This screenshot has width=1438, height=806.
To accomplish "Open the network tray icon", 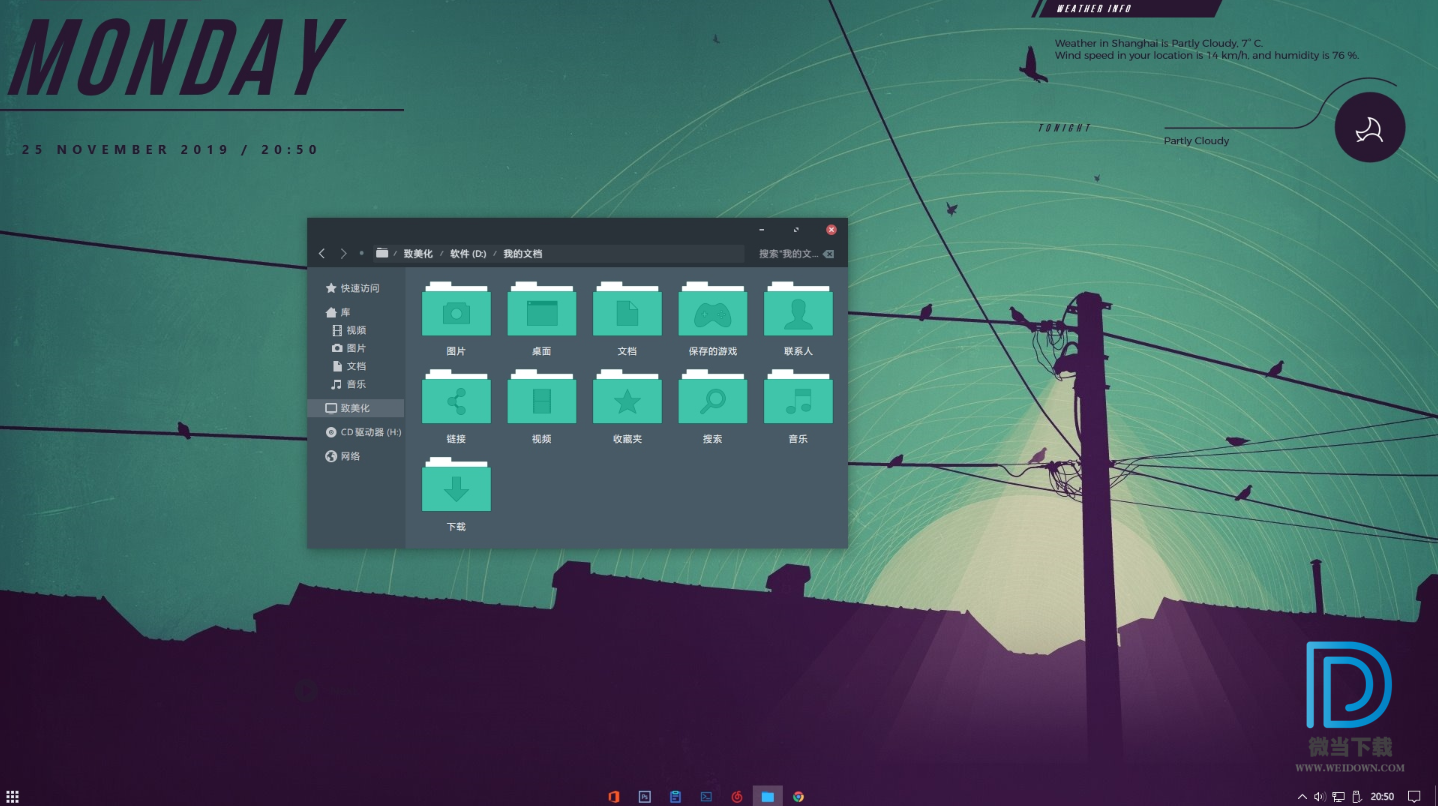I will 1338,797.
